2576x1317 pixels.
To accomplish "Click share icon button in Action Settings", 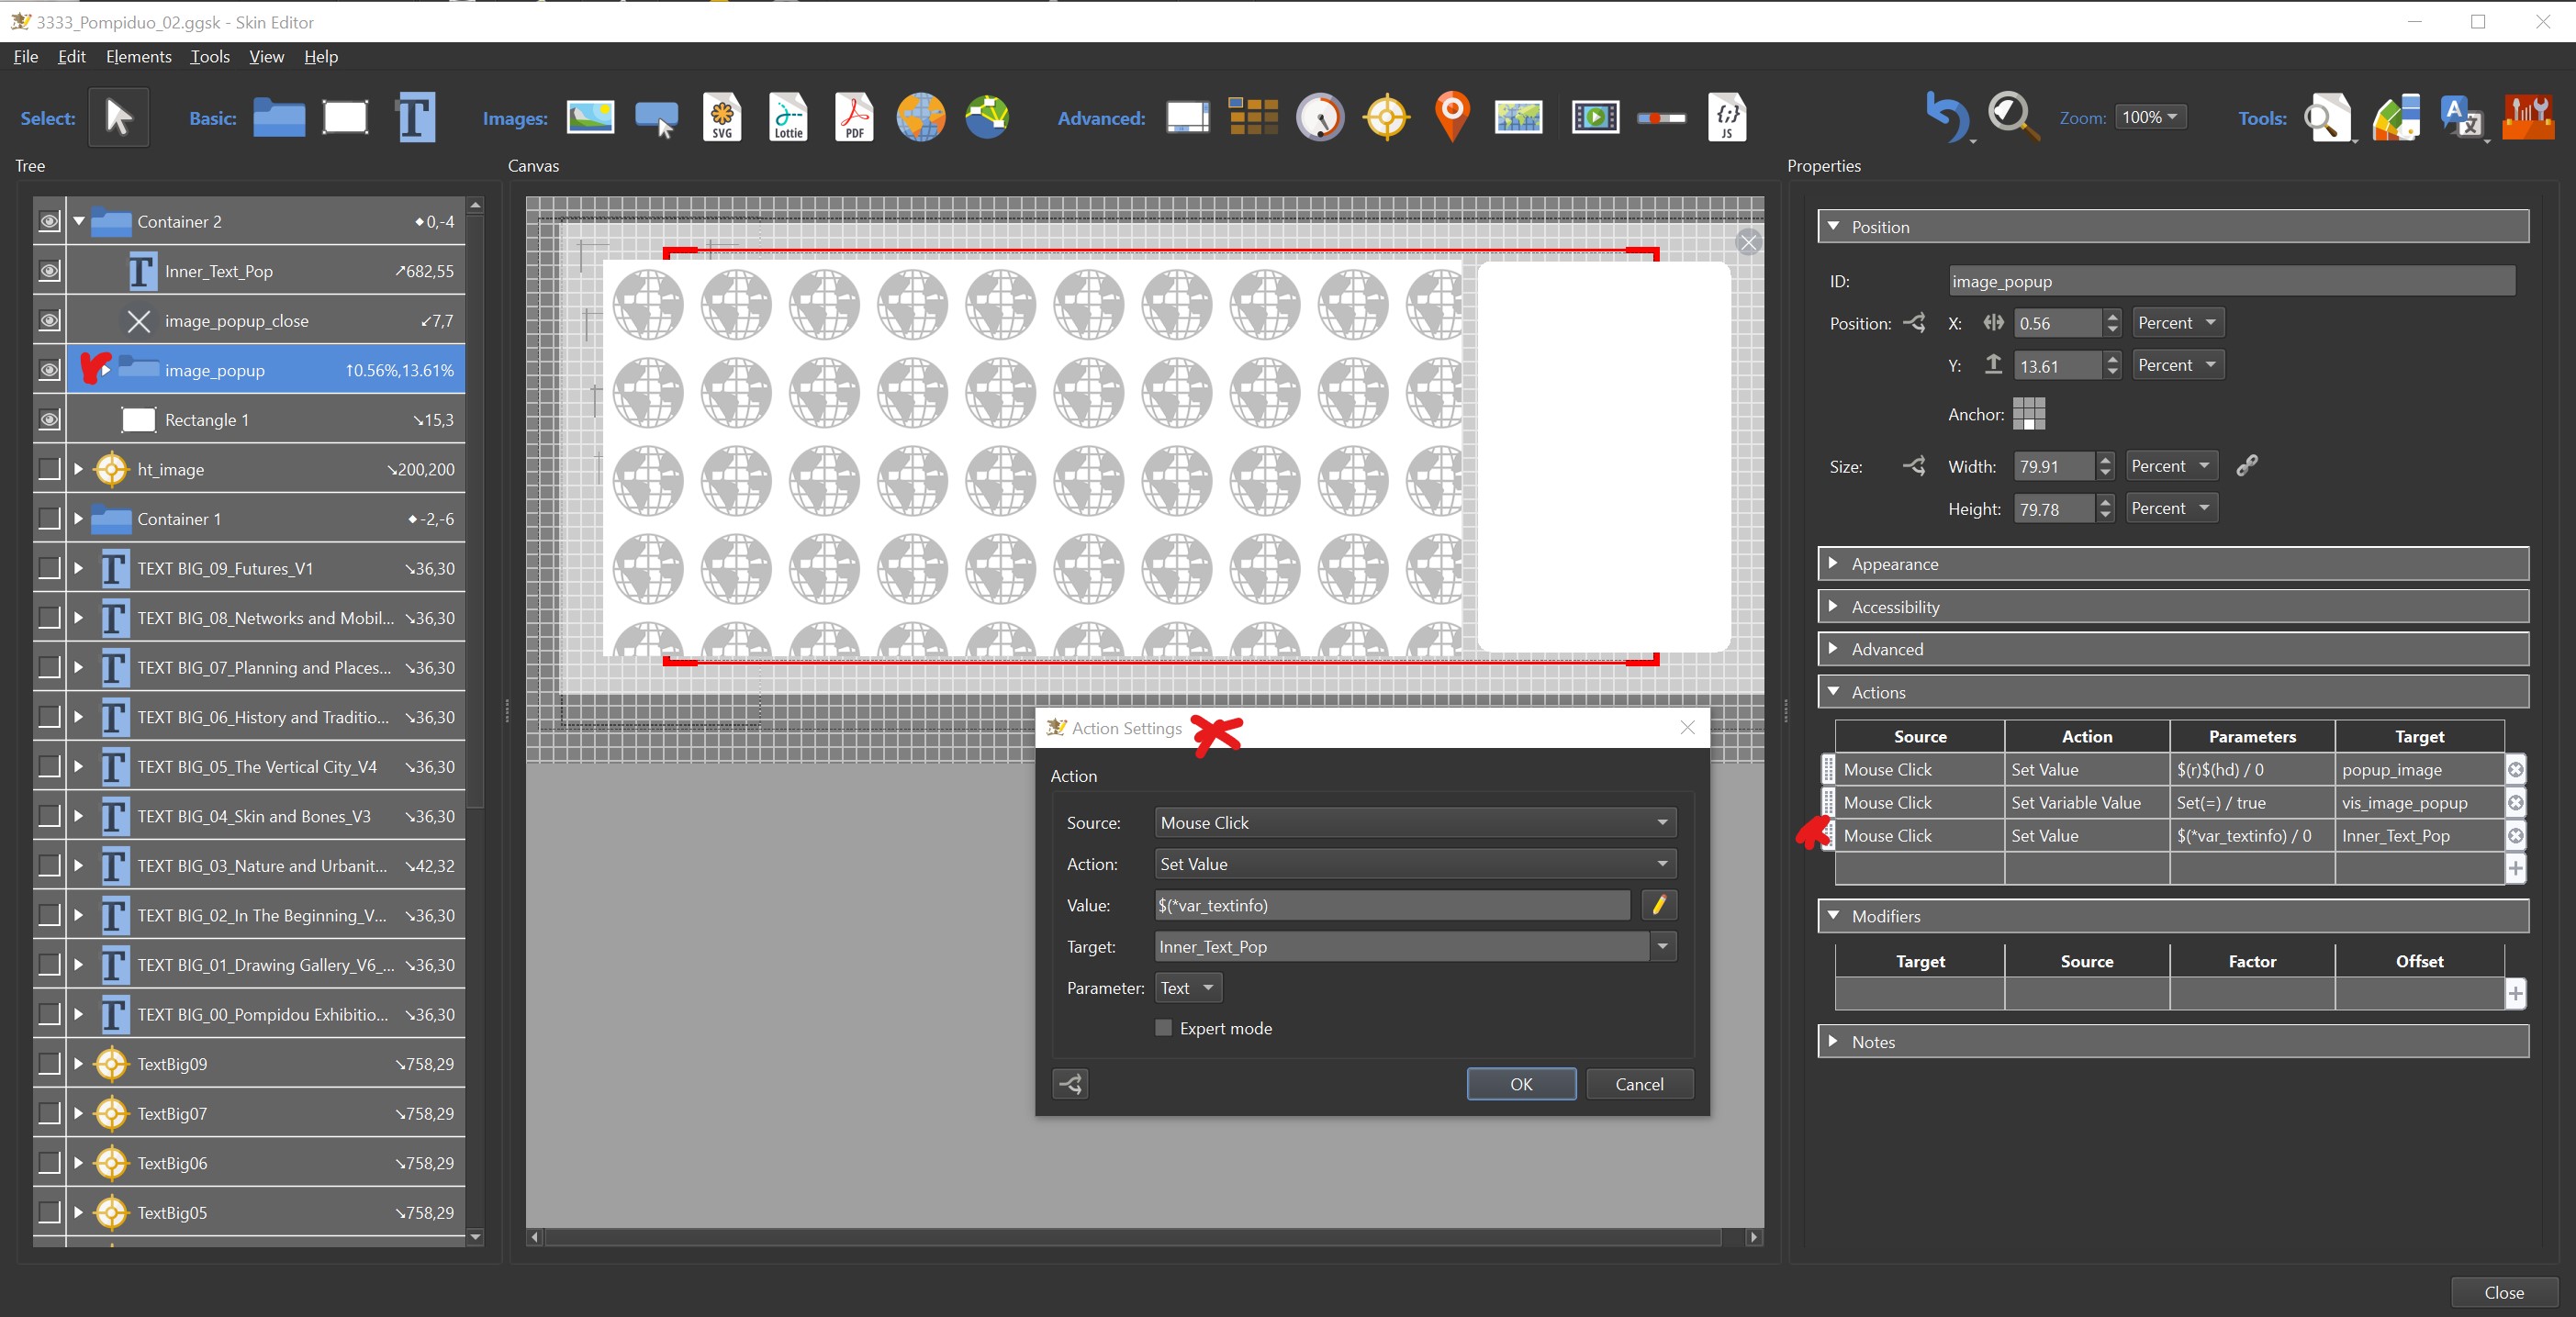I will tap(1071, 1084).
